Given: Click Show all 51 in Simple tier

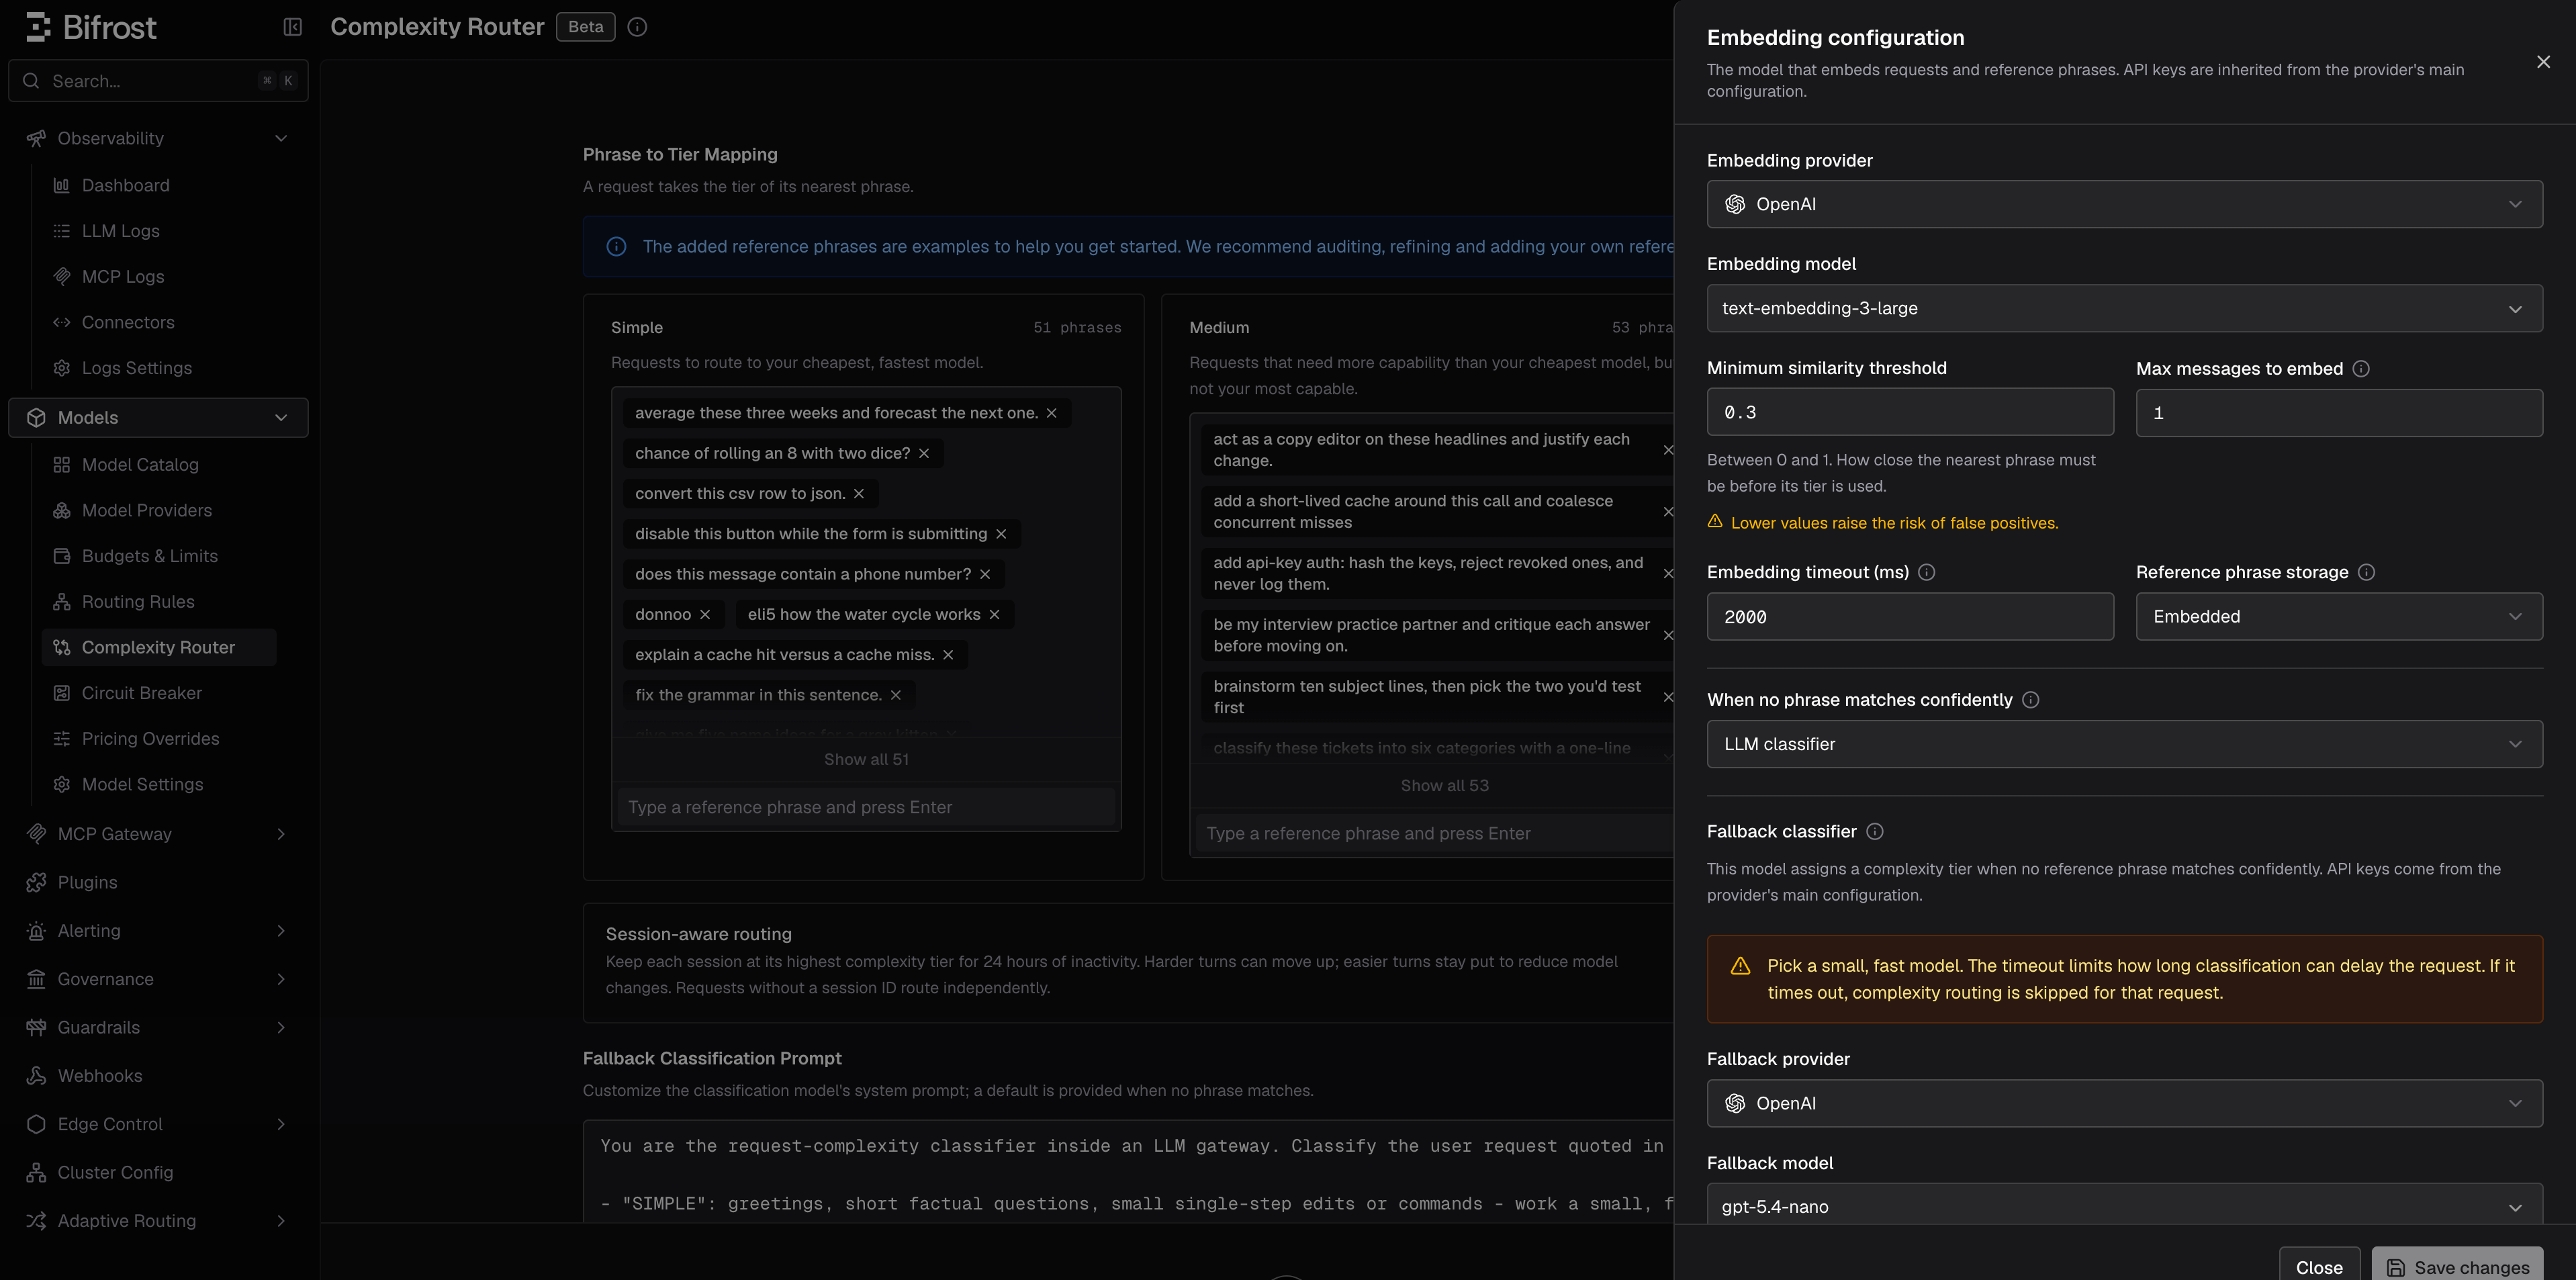Looking at the screenshot, I should 866,759.
